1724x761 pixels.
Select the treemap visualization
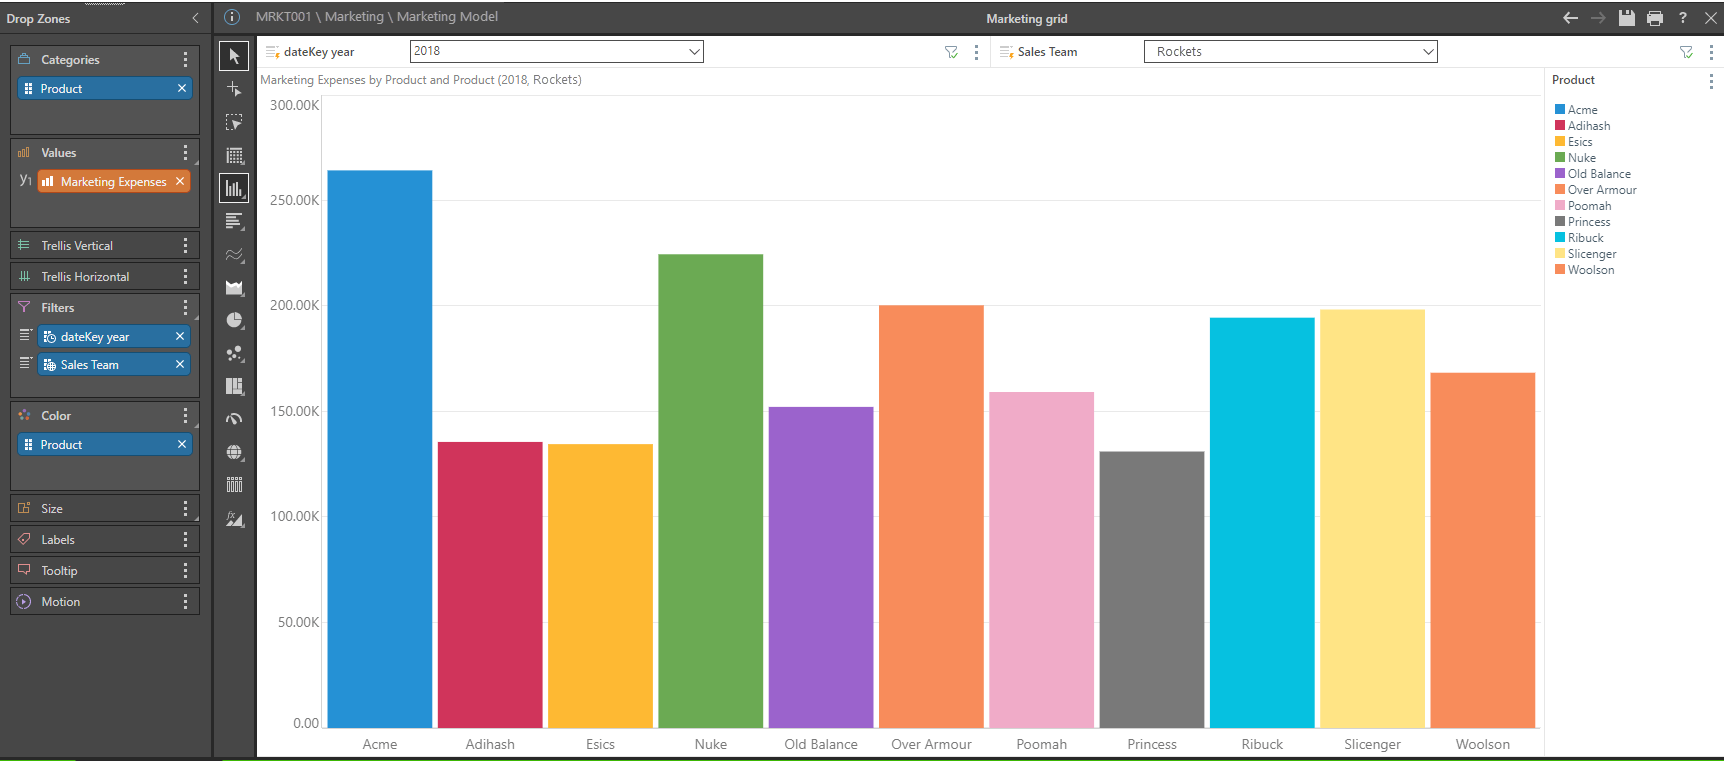tap(234, 386)
